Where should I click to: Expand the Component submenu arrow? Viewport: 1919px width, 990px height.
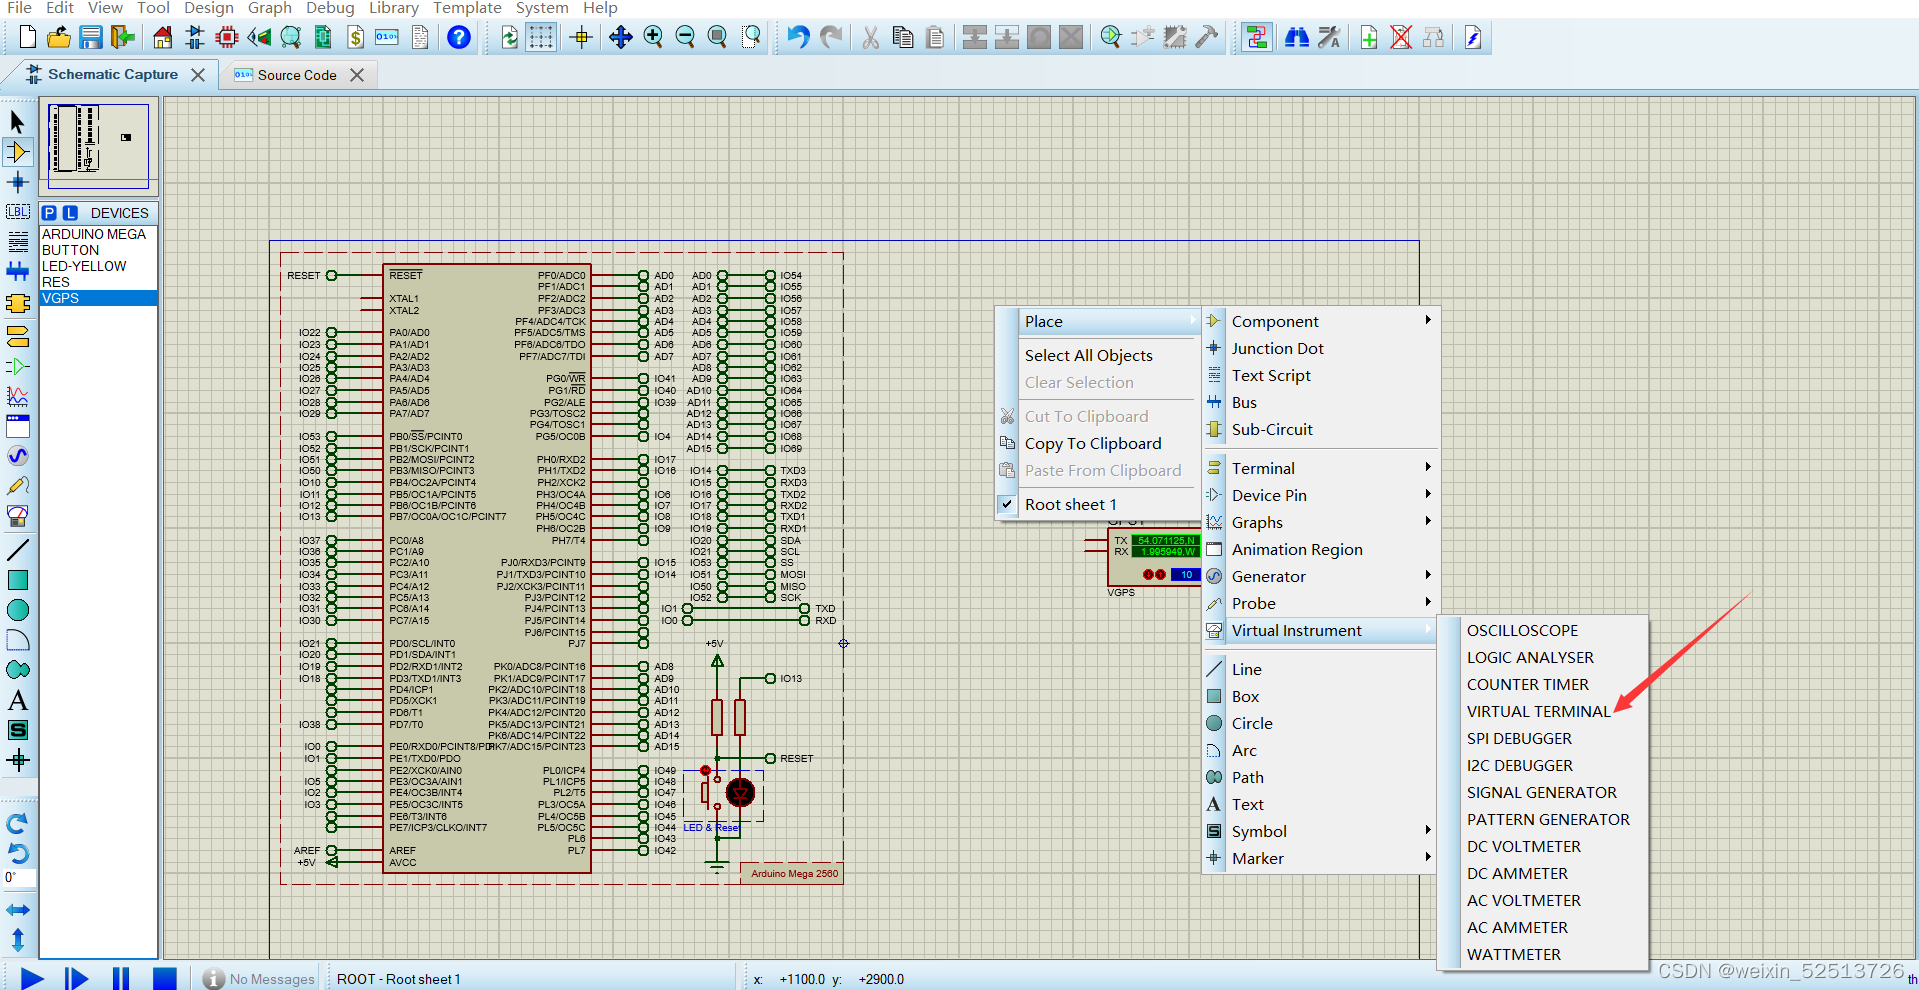pos(1427,321)
